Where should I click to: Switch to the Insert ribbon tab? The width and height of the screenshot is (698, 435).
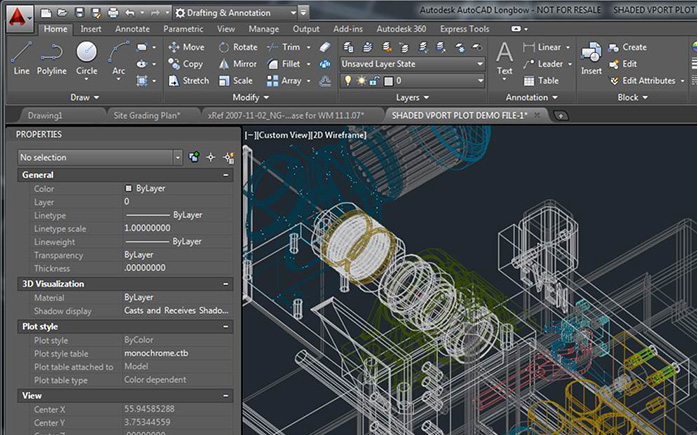point(91,29)
